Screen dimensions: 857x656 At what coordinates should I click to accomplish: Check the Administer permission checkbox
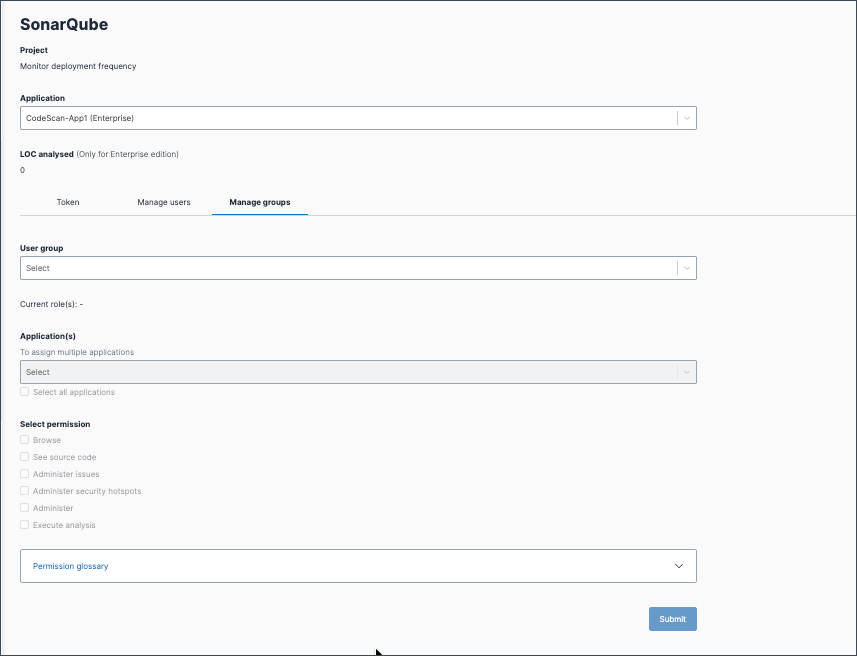click(x=25, y=507)
